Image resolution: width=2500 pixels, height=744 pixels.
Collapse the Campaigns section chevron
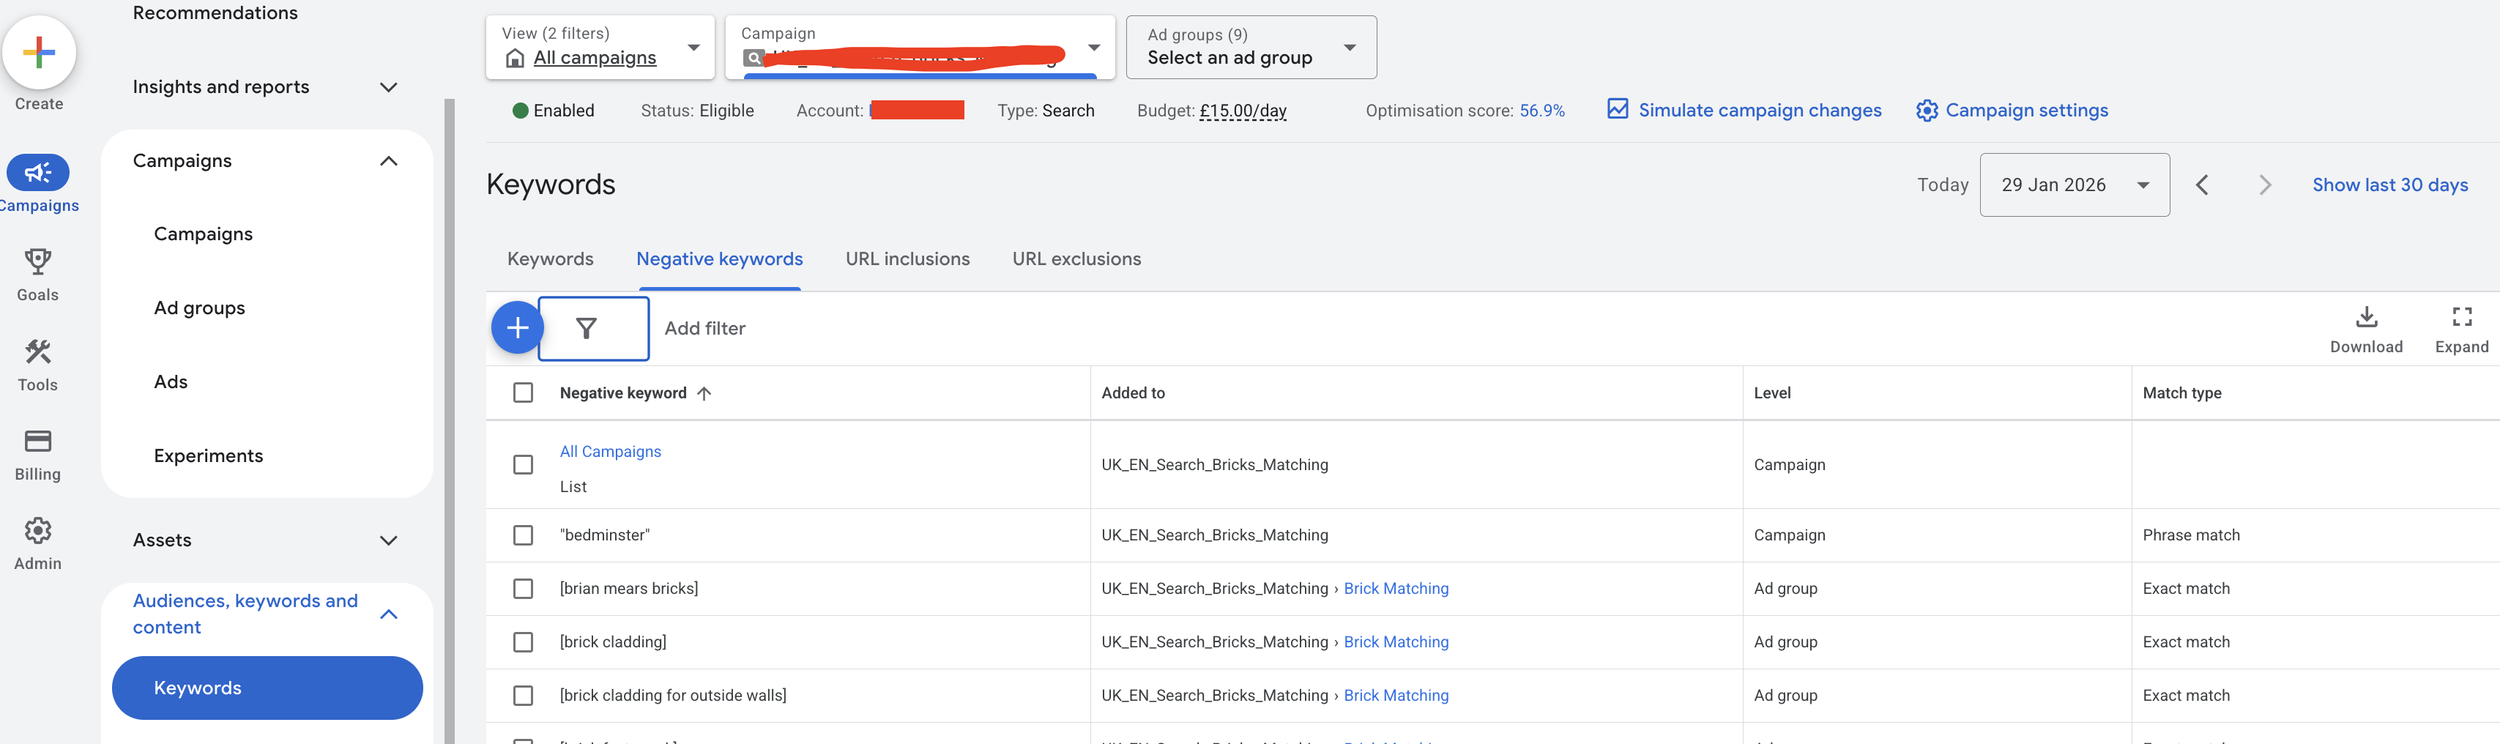[x=389, y=161]
